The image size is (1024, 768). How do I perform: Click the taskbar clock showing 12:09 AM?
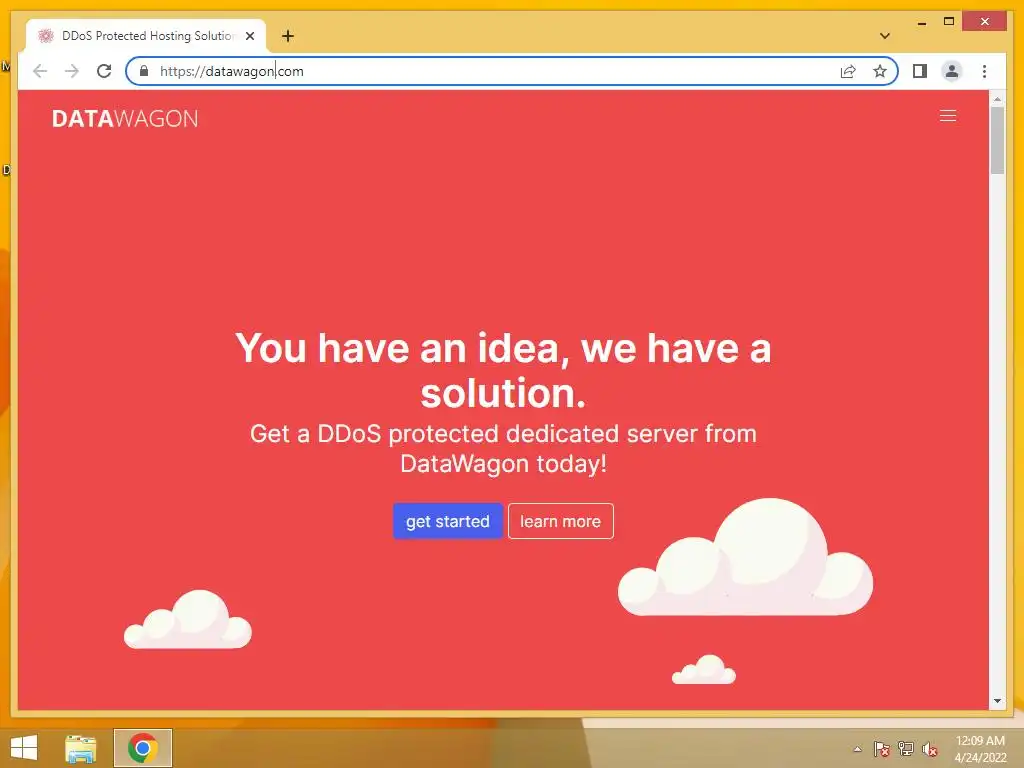coord(980,749)
